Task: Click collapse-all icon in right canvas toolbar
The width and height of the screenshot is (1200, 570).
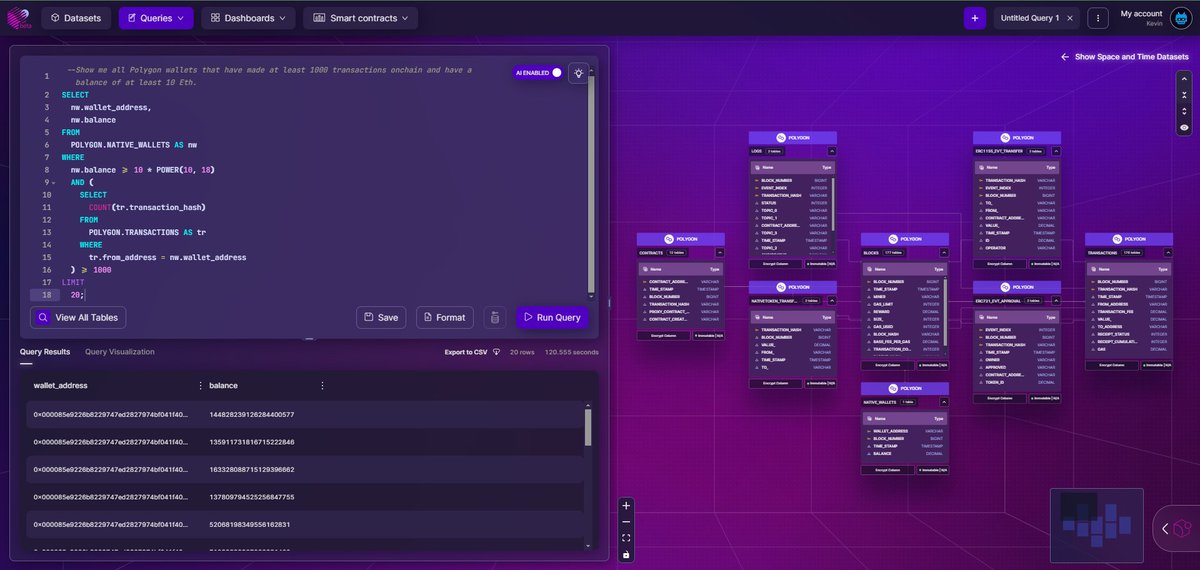Action: point(1184,93)
